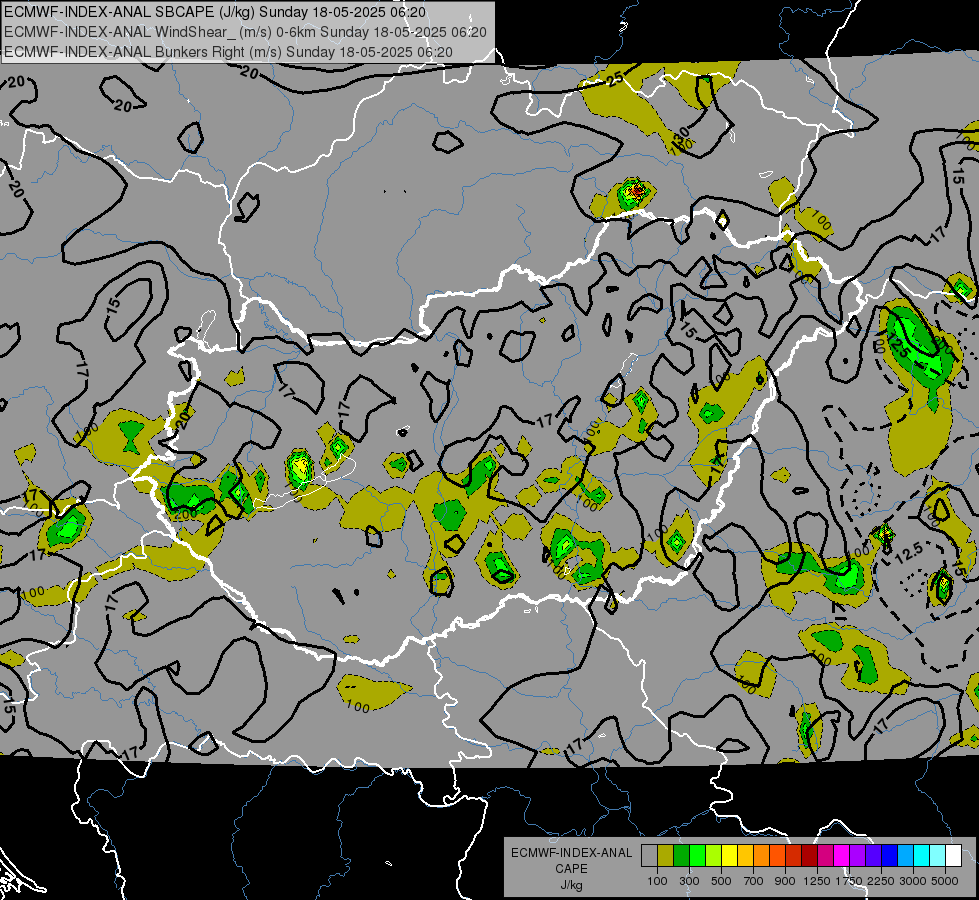Click the '25' contour label on map

615,79
